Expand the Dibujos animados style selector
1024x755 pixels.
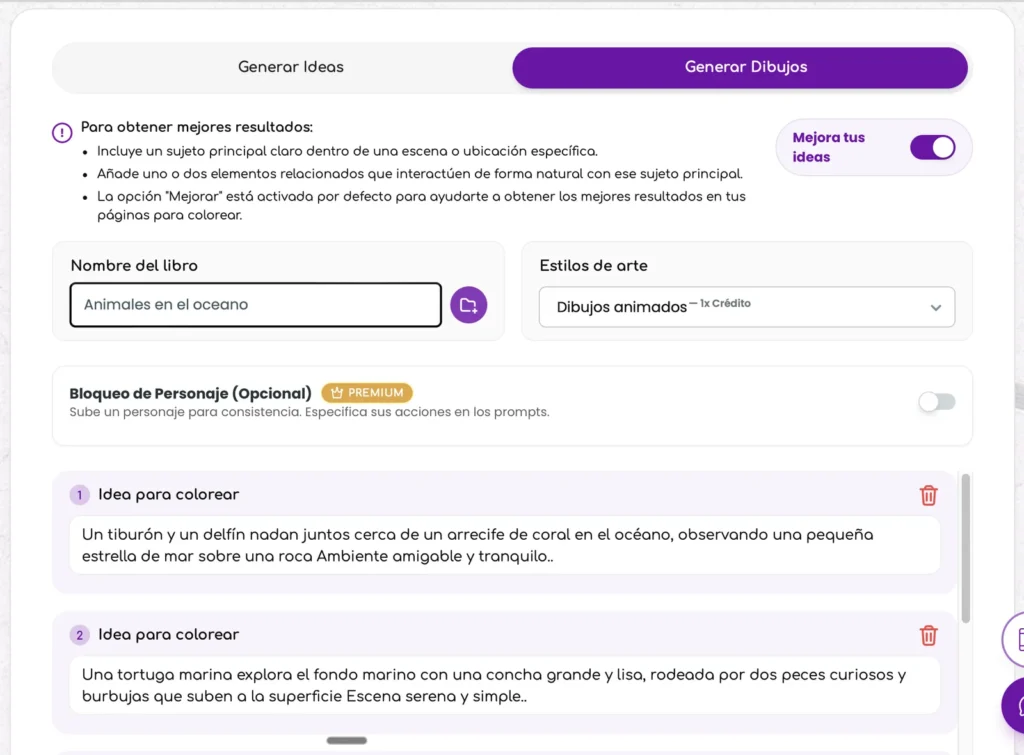pos(746,307)
